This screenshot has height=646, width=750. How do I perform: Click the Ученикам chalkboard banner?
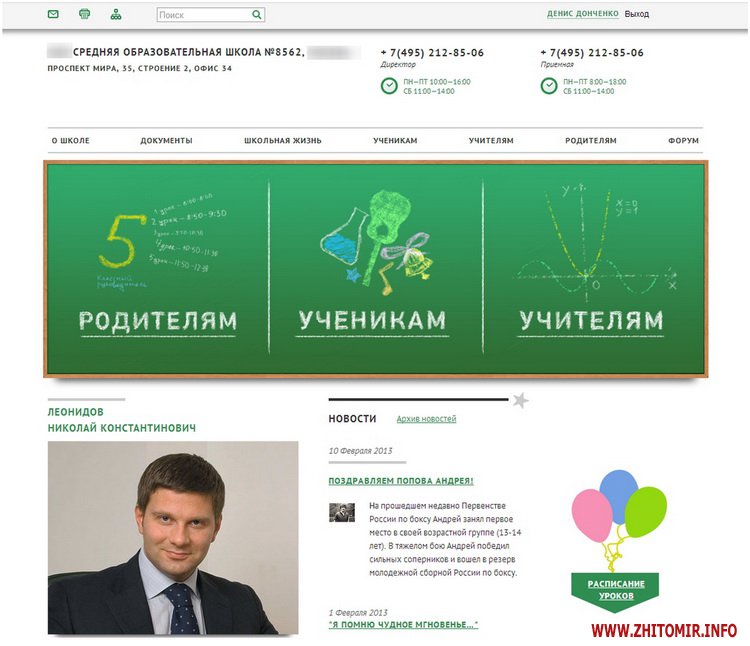[x=376, y=268]
